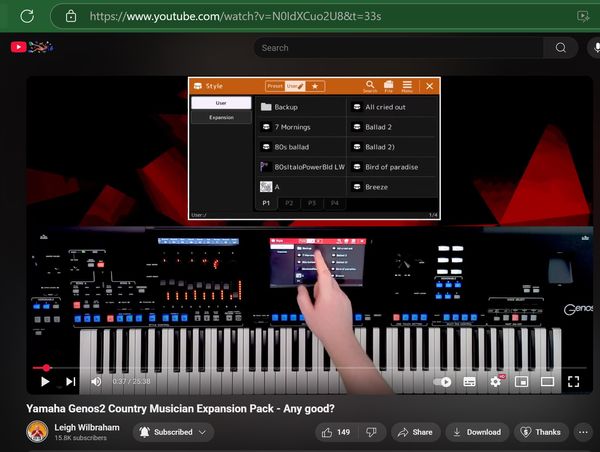
Task: Select Bird of paradise style
Action: click(x=393, y=167)
